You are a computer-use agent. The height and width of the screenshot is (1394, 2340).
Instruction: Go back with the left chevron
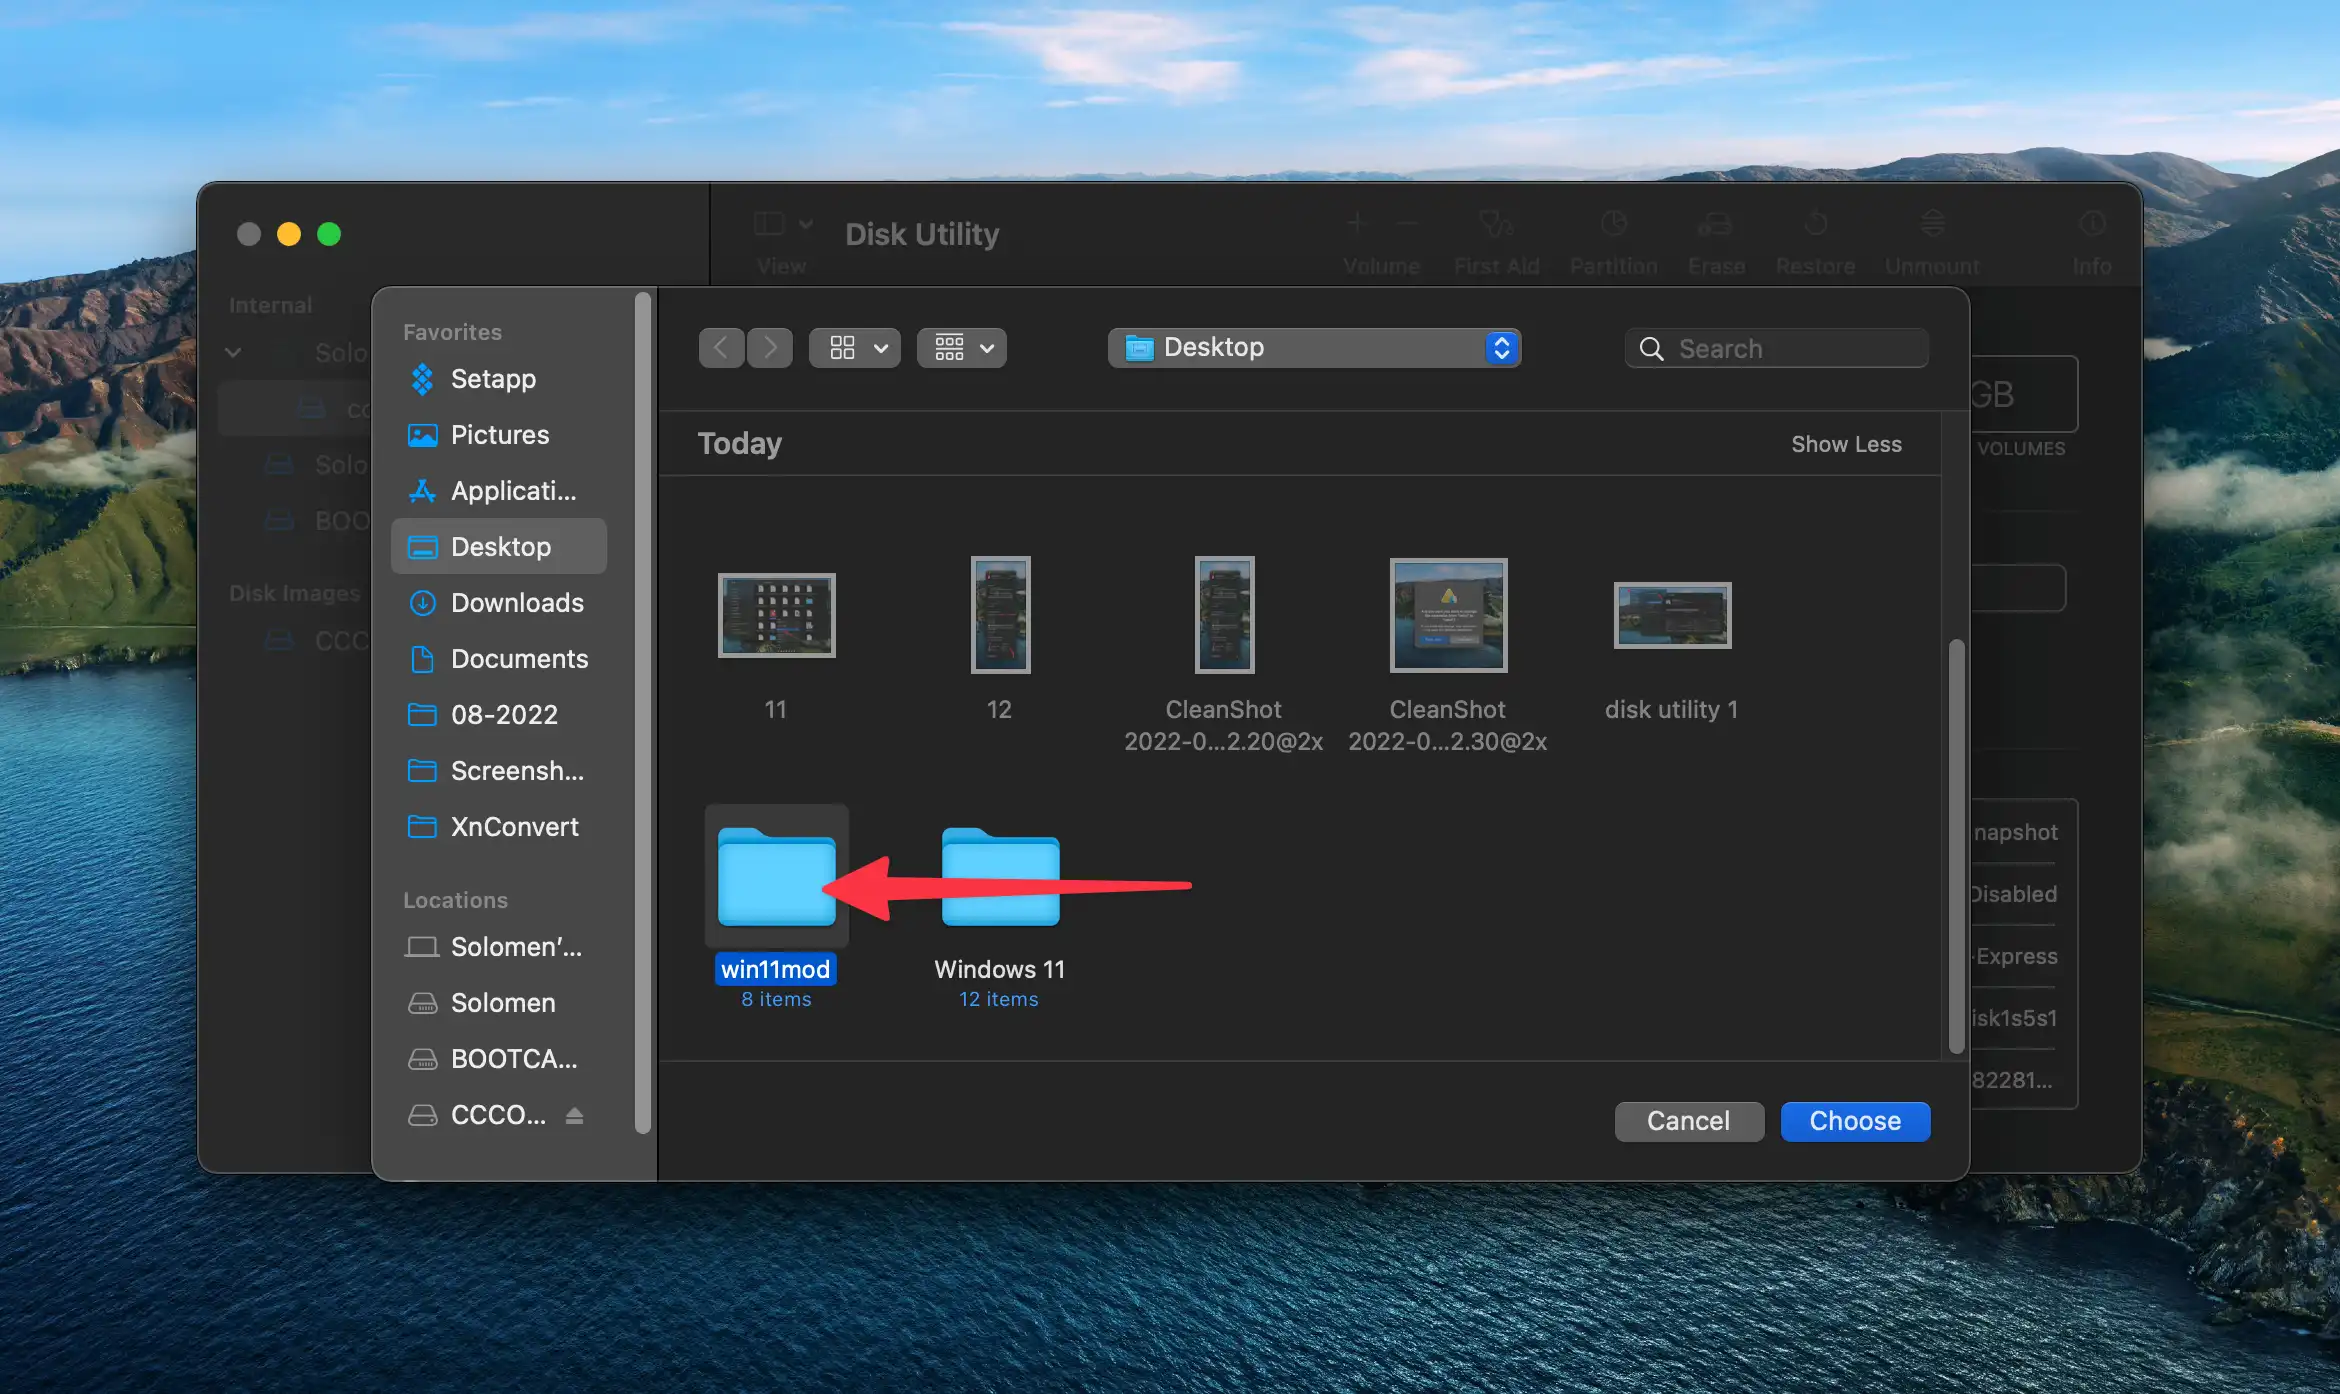(721, 348)
